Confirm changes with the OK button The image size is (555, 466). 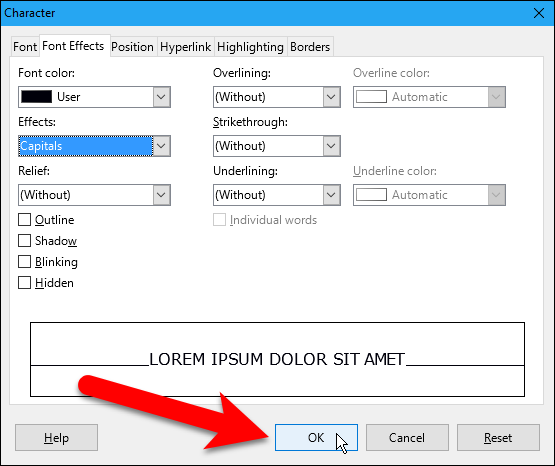pyautogui.click(x=316, y=438)
